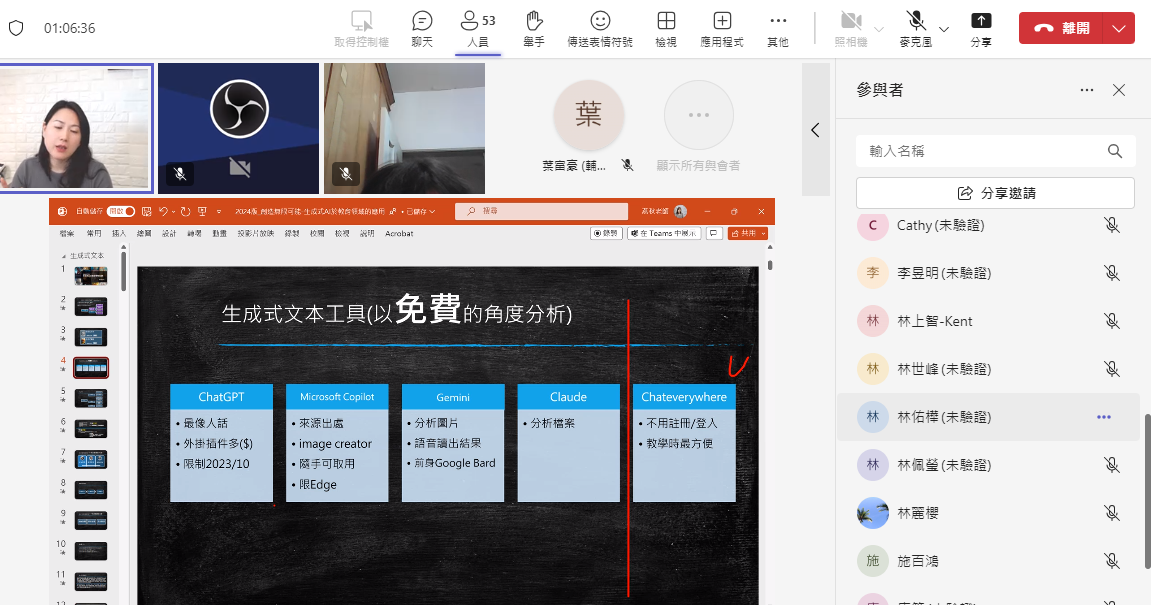Click muted mic icon beside 林上智-Kent
This screenshot has height=605, width=1151.
pos(1112,321)
